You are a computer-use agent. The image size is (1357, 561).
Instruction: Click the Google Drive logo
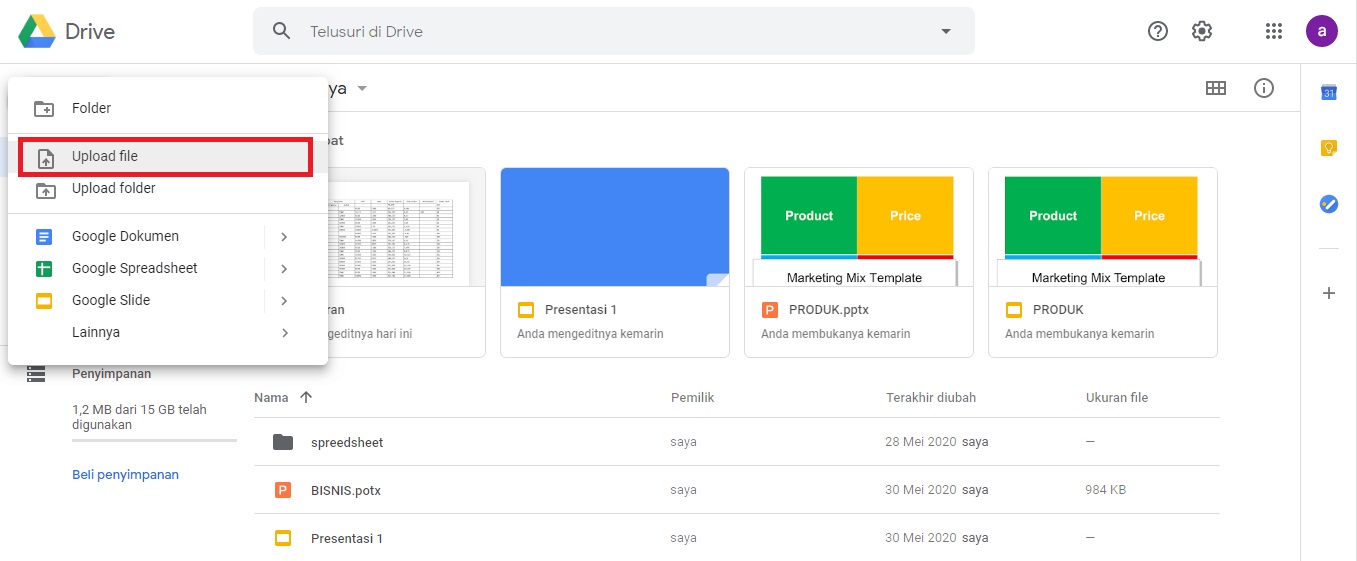point(37,31)
